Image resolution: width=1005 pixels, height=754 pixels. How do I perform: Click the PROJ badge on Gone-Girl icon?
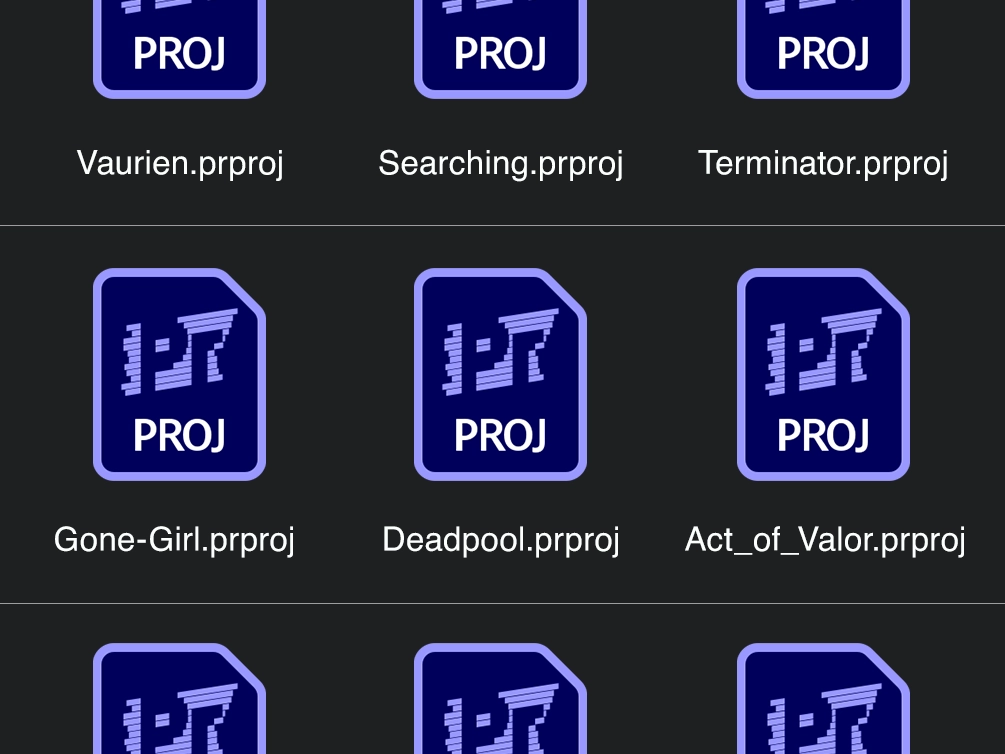(x=179, y=435)
